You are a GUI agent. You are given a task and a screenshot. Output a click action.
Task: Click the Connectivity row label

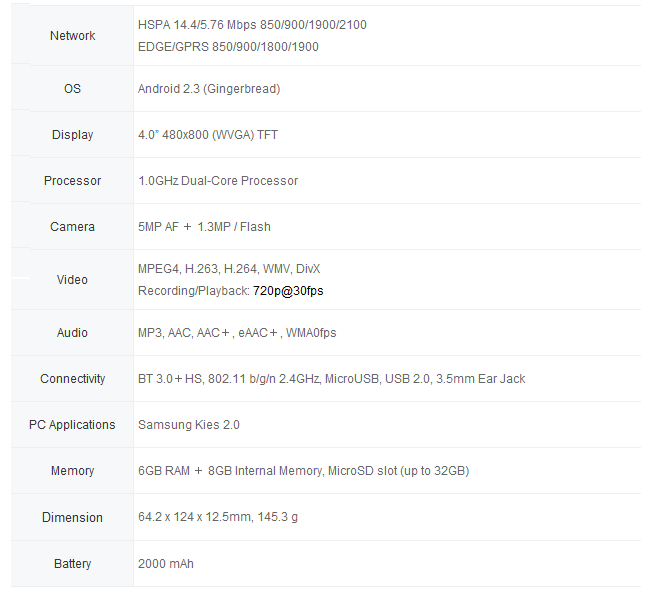tap(72, 379)
